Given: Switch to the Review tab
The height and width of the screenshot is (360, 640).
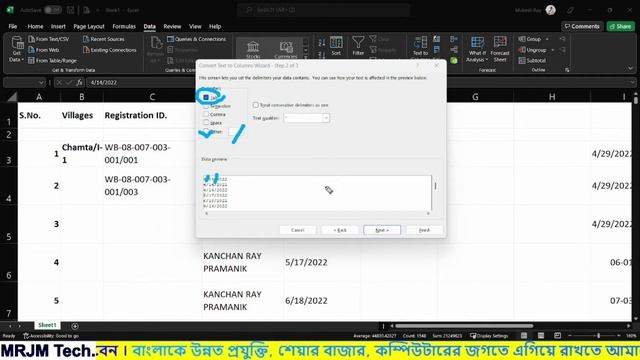Looking at the screenshot, I should coord(172,26).
